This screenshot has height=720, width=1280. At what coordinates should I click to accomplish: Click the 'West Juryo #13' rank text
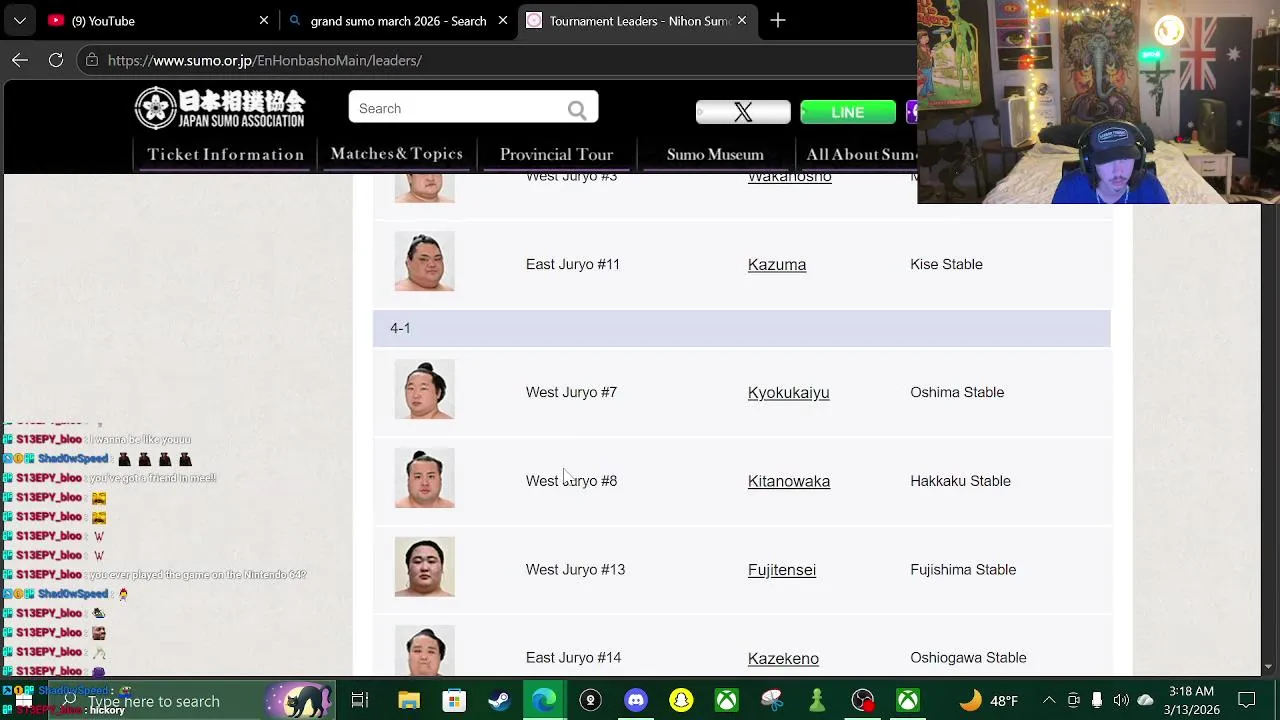pyautogui.click(x=575, y=569)
